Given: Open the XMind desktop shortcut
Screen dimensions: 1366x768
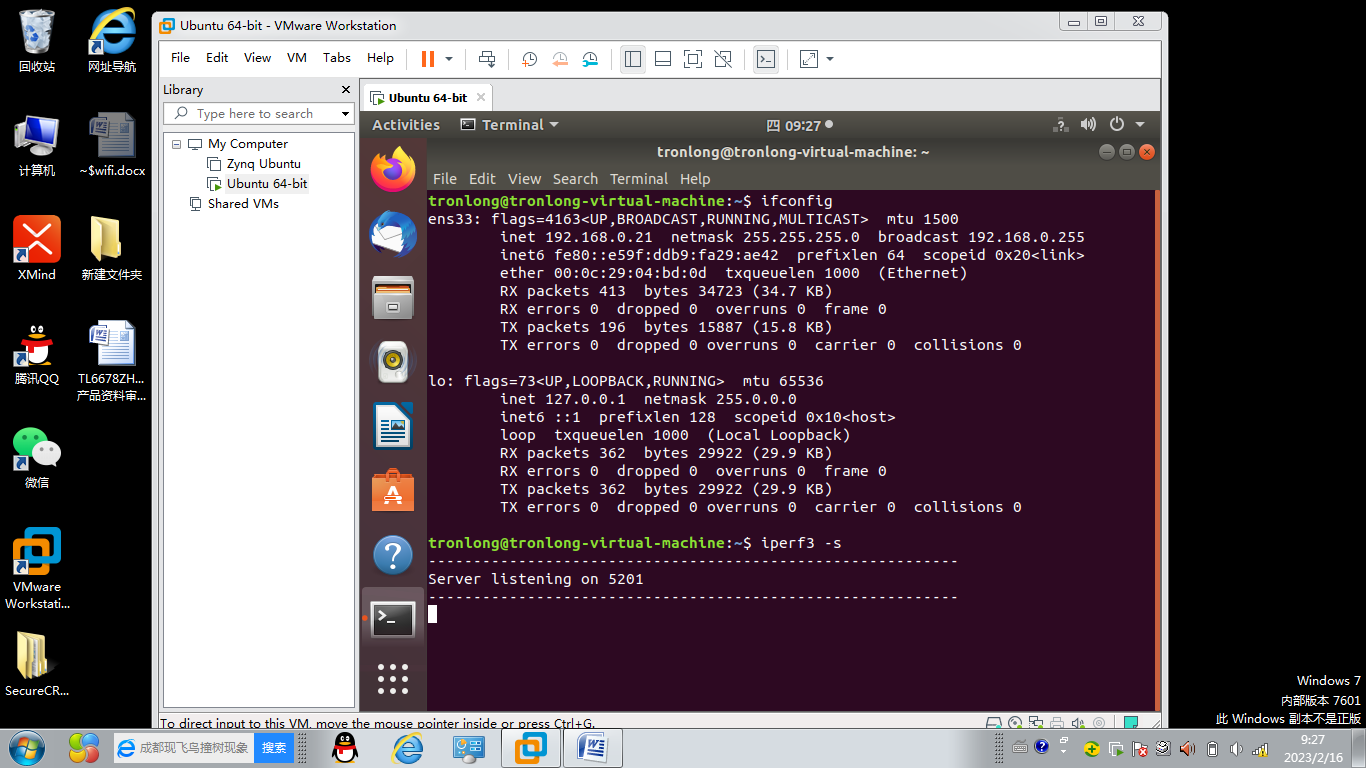Looking at the screenshot, I should tap(37, 249).
